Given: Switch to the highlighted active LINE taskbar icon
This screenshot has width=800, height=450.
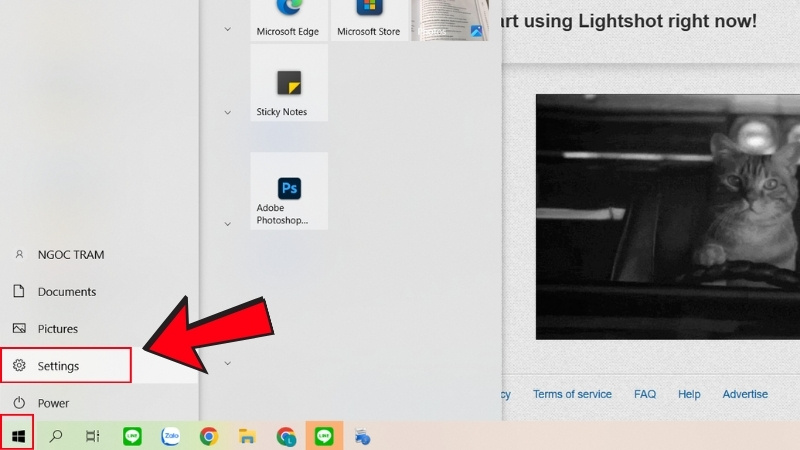Looking at the screenshot, I should pos(324,436).
